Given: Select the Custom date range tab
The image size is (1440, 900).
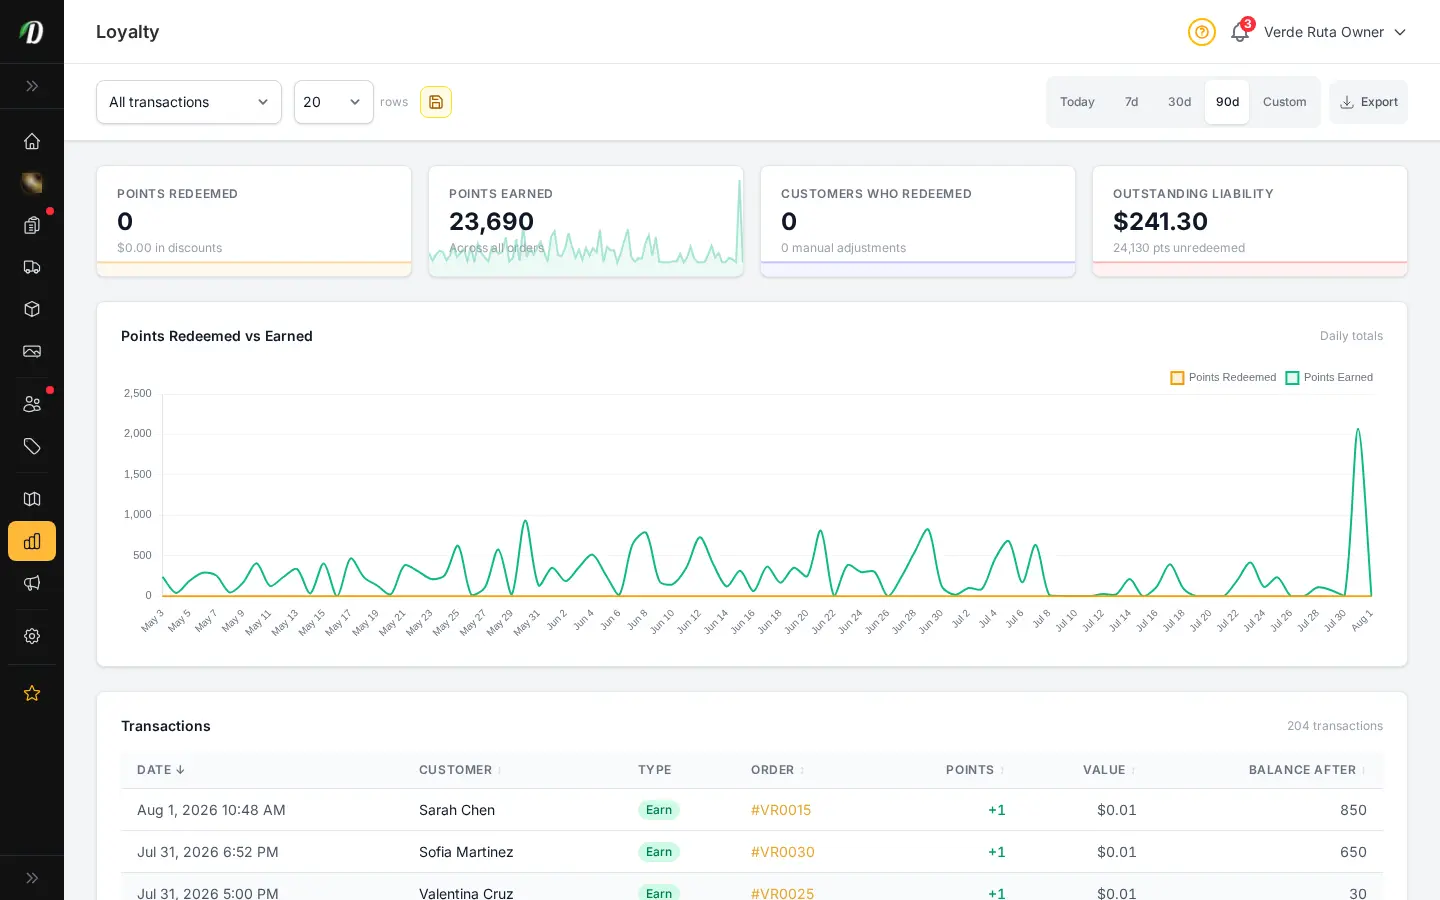Looking at the screenshot, I should pyautogui.click(x=1284, y=102).
